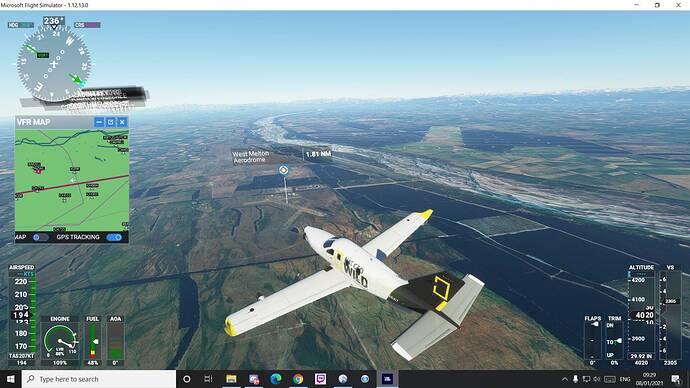Open Task View on the taskbar
Image resolution: width=690 pixels, height=388 pixels.
point(209,379)
